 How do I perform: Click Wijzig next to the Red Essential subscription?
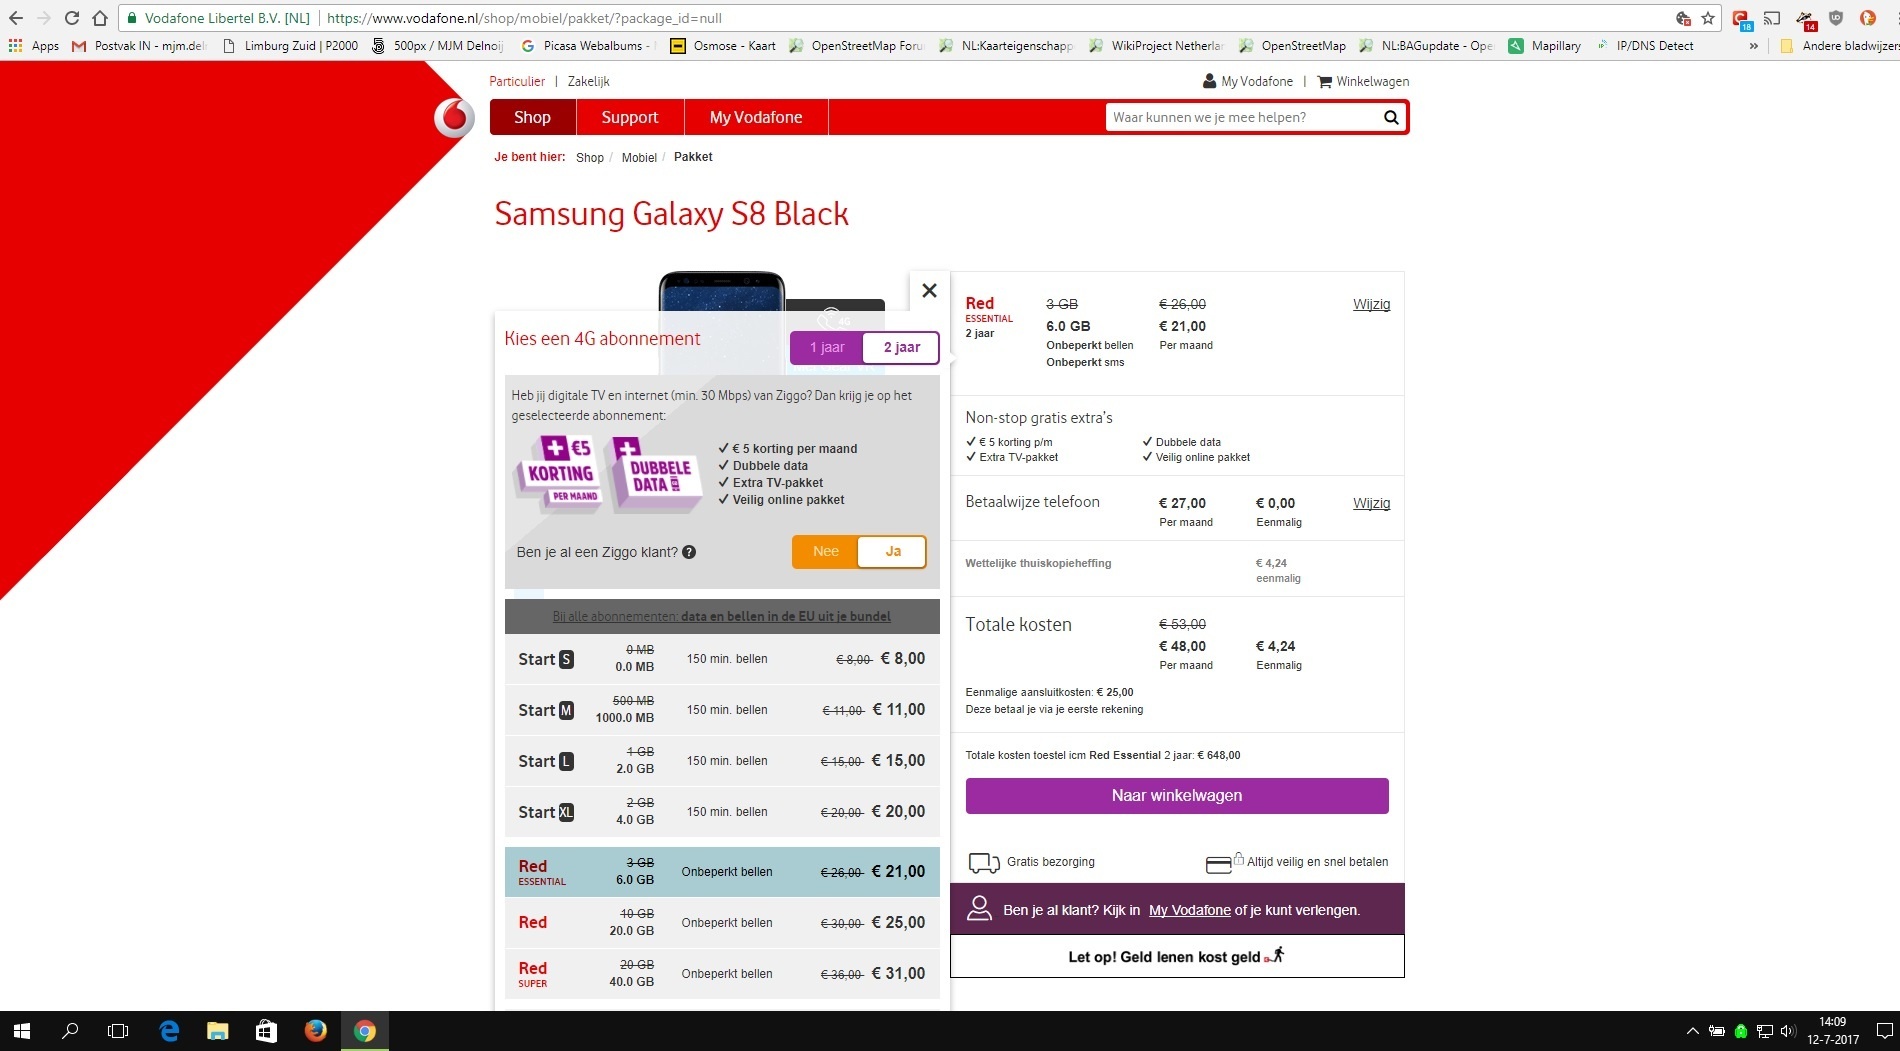coord(1371,305)
